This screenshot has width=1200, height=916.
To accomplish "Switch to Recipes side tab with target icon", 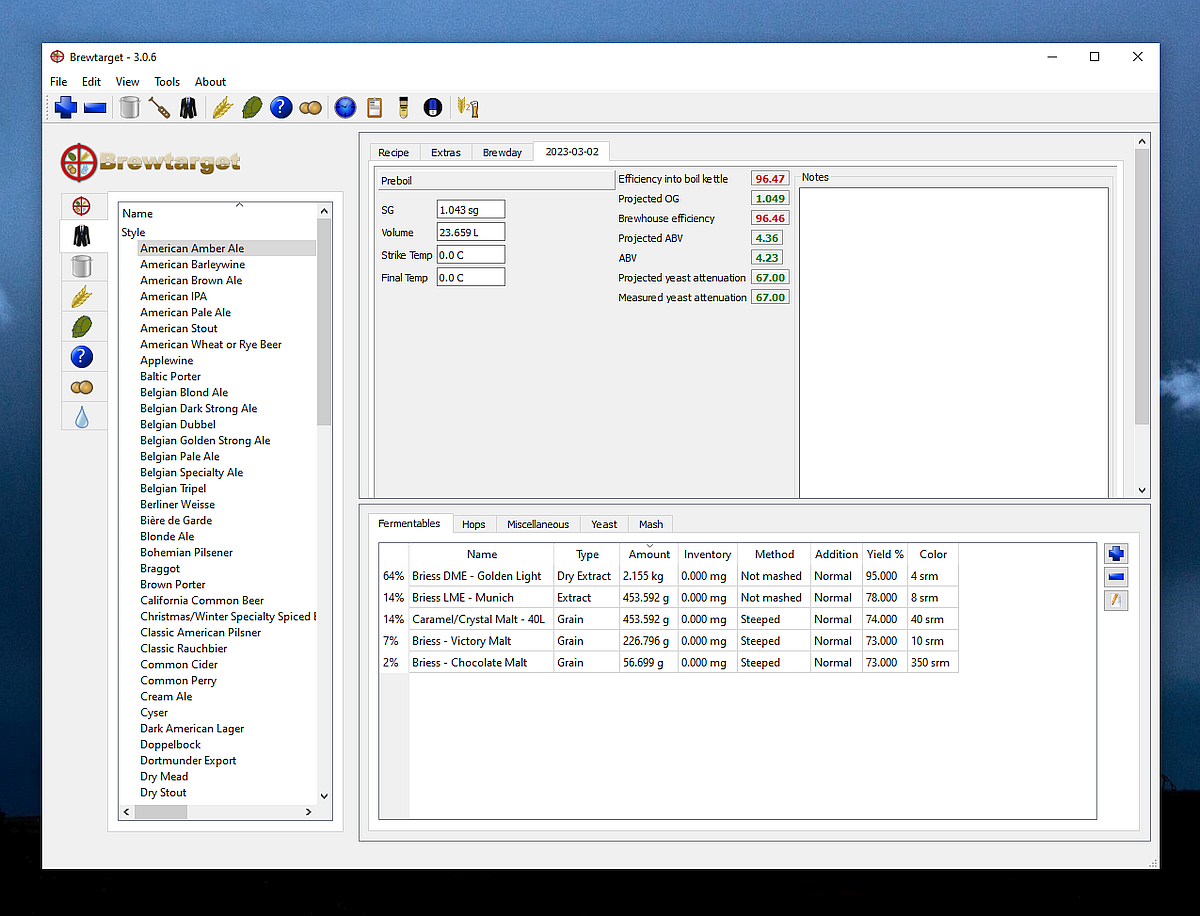I will pyautogui.click(x=82, y=206).
